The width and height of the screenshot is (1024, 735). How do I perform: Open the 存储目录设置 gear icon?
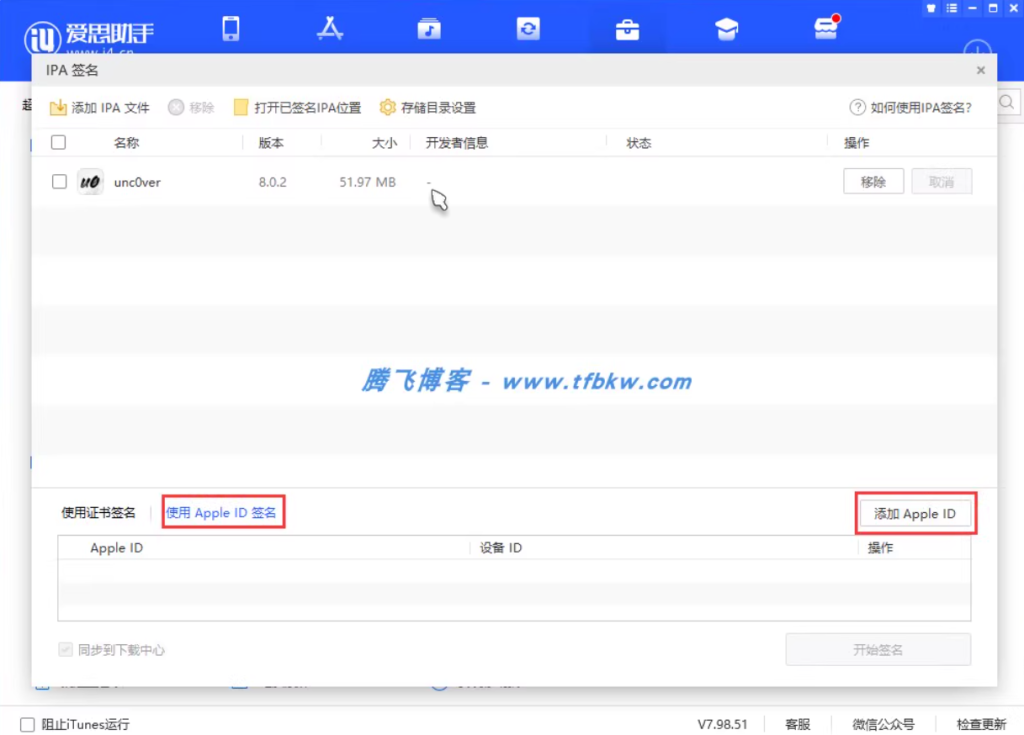coord(387,107)
